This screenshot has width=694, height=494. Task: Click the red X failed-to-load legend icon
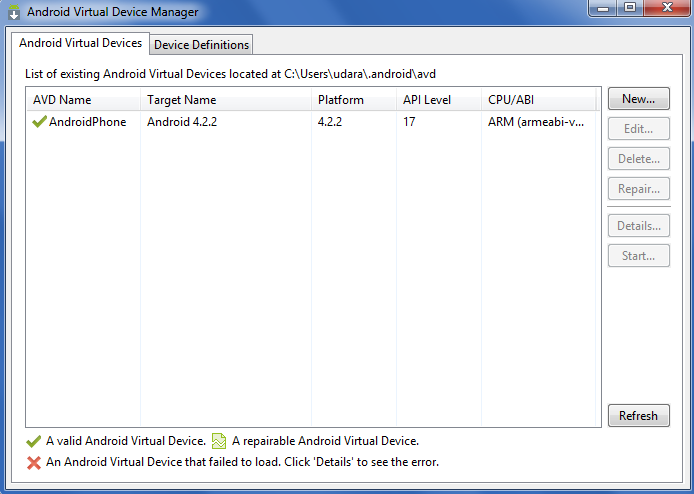(x=34, y=463)
